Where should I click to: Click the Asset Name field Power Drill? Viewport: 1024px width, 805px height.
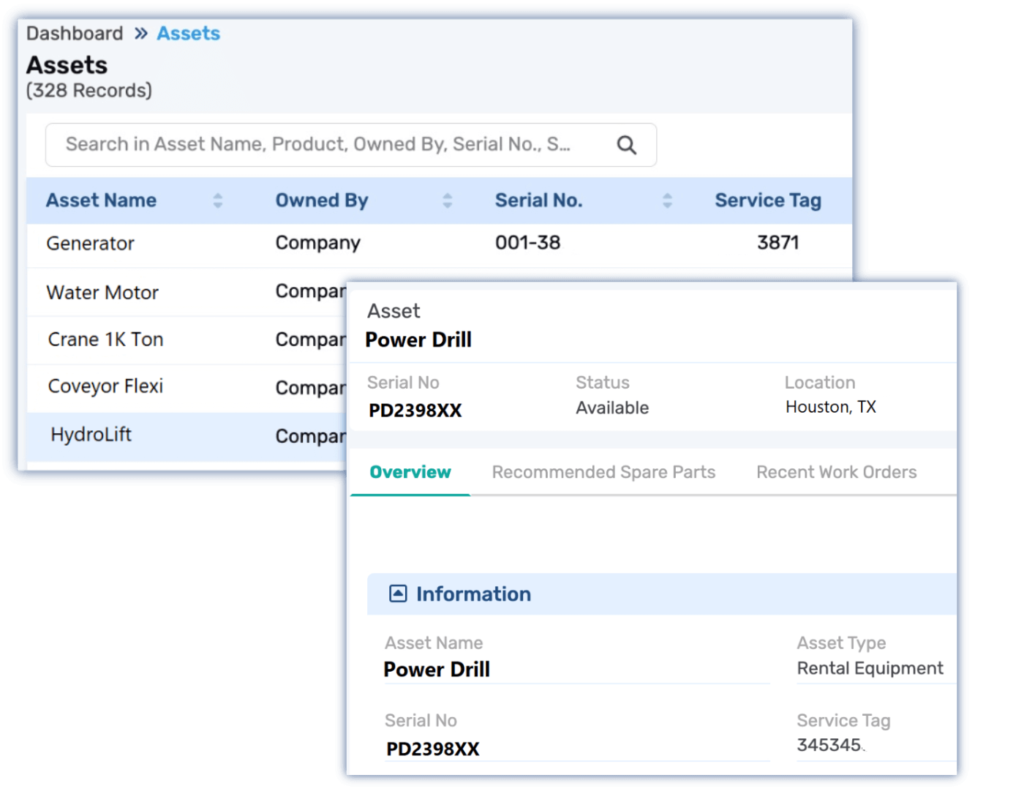pyautogui.click(x=437, y=670)
